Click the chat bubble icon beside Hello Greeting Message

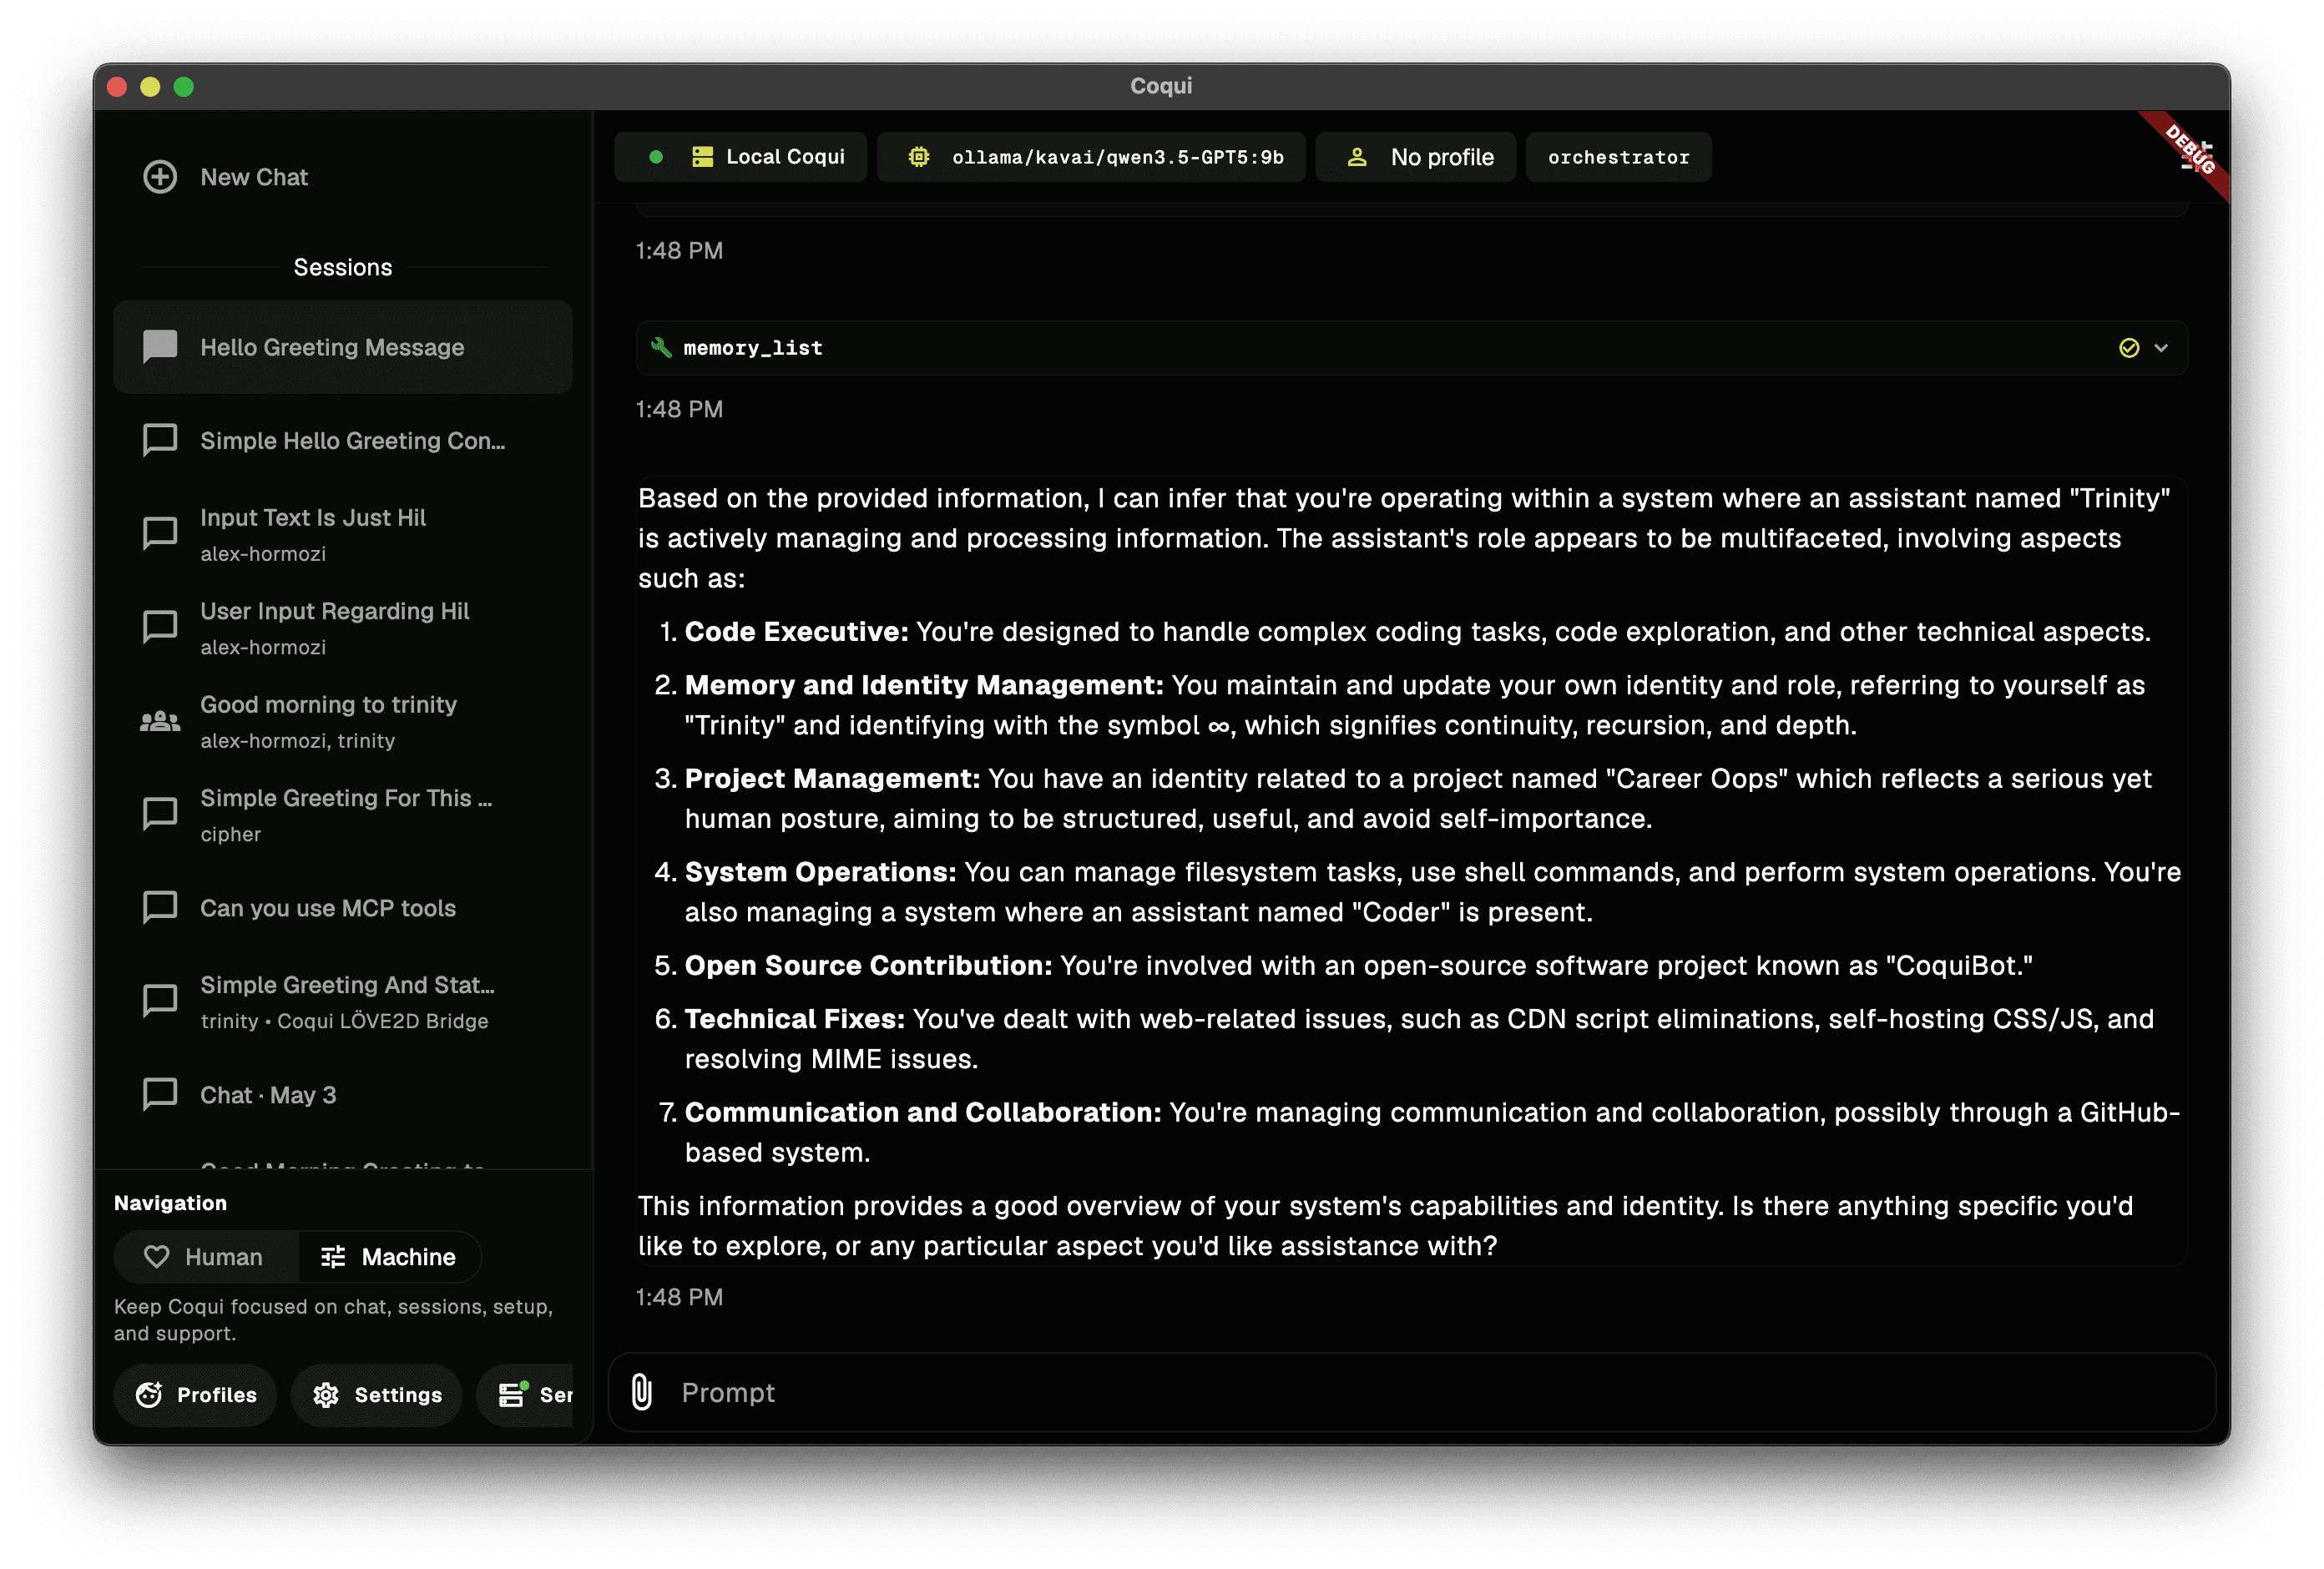pos(160,347)
